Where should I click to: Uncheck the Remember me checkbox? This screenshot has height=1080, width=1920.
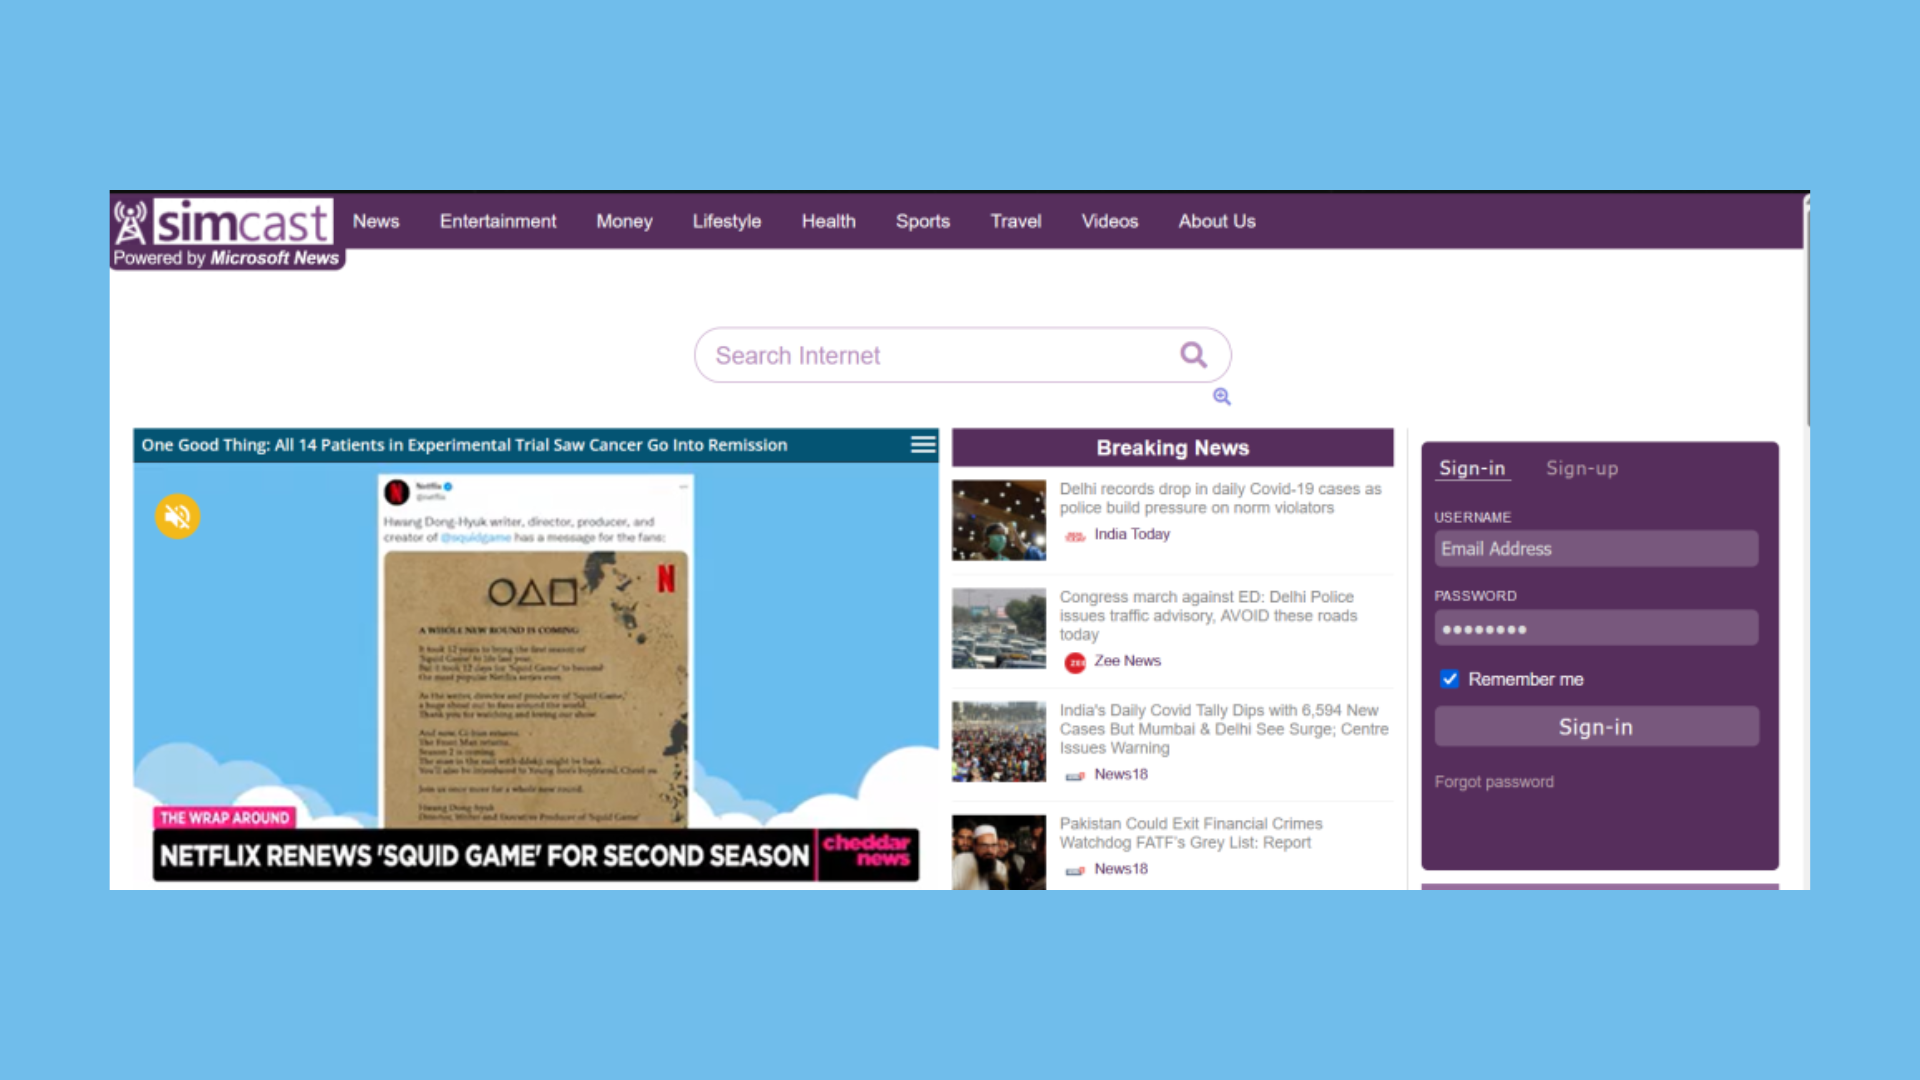(1449, 679)
